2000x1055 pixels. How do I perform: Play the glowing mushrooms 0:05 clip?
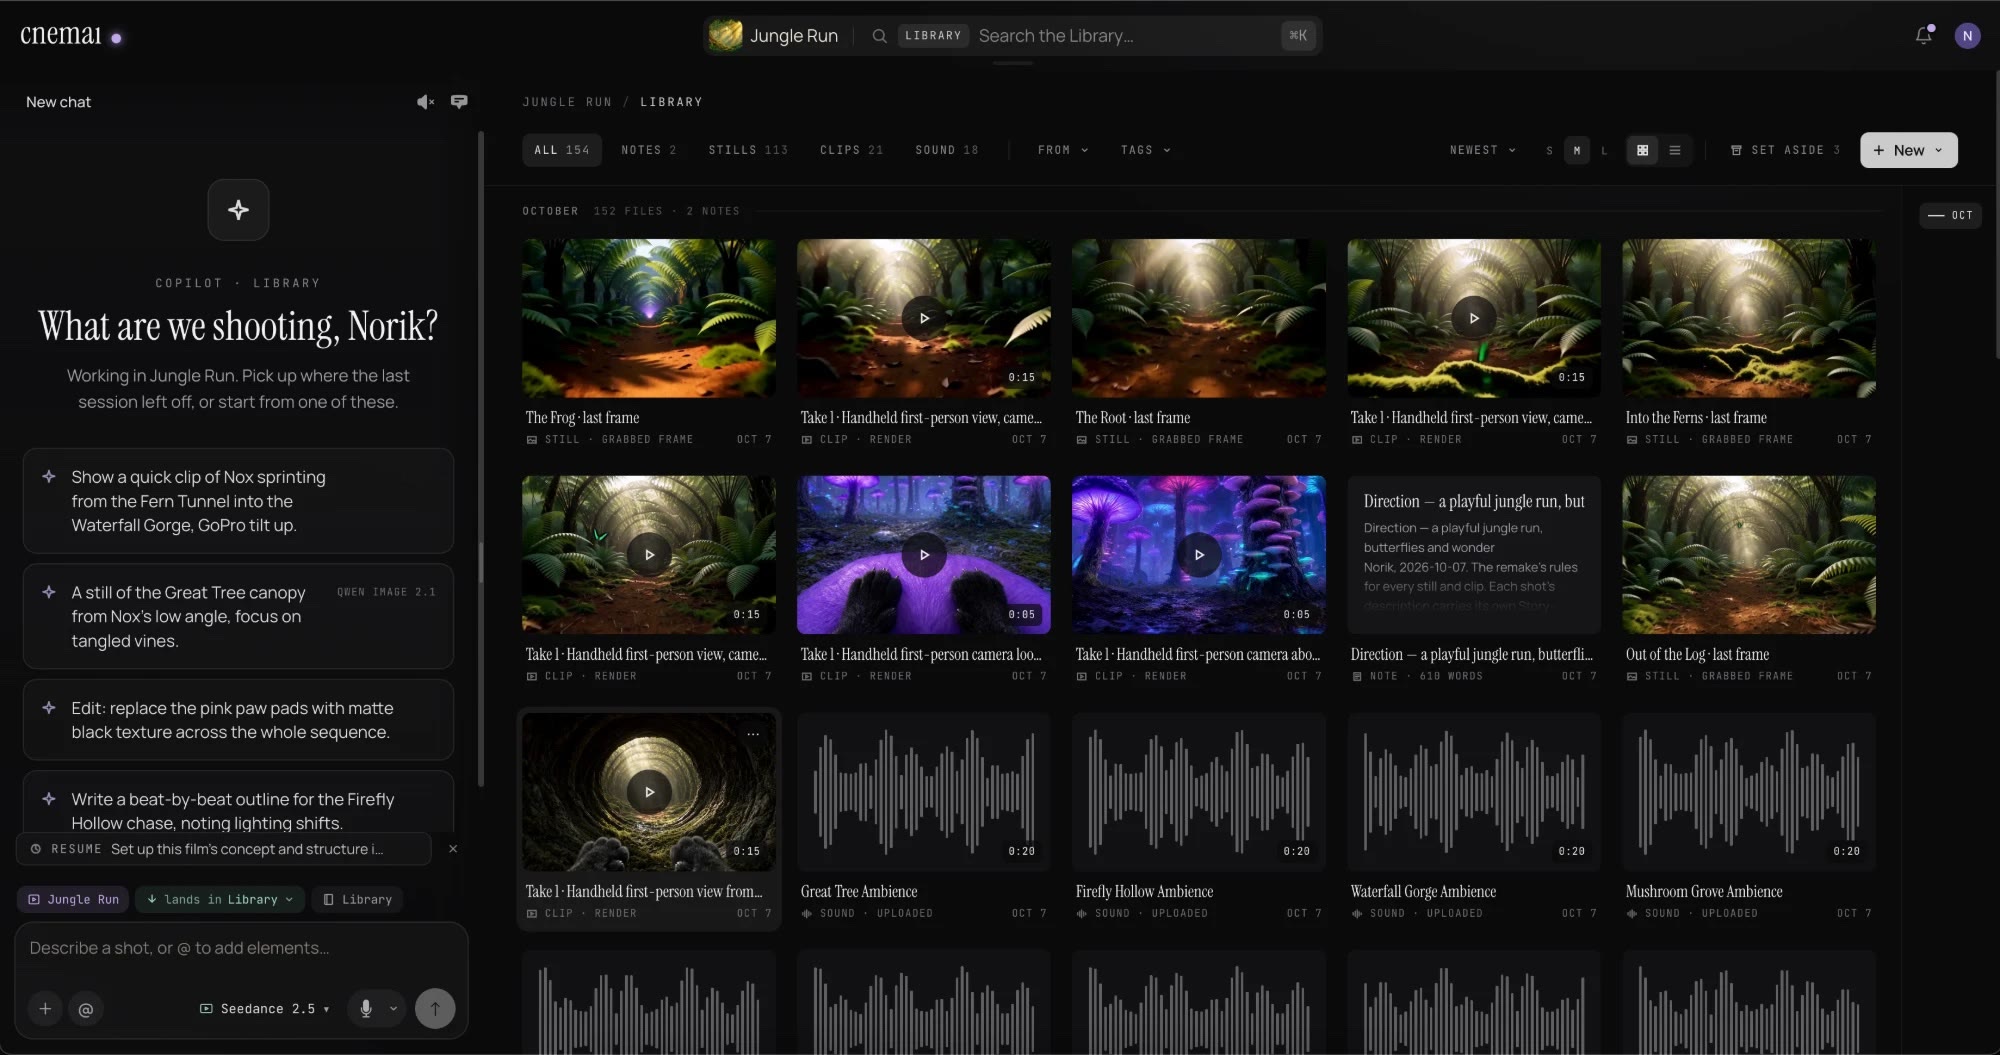pos(1199,555)
